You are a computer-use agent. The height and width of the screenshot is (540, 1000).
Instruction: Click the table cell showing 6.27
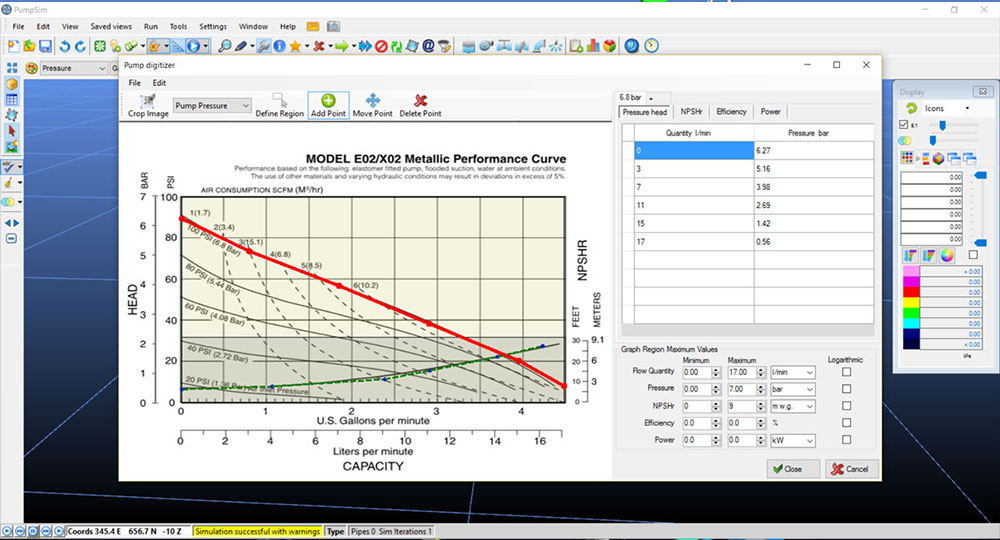[814, 150]
